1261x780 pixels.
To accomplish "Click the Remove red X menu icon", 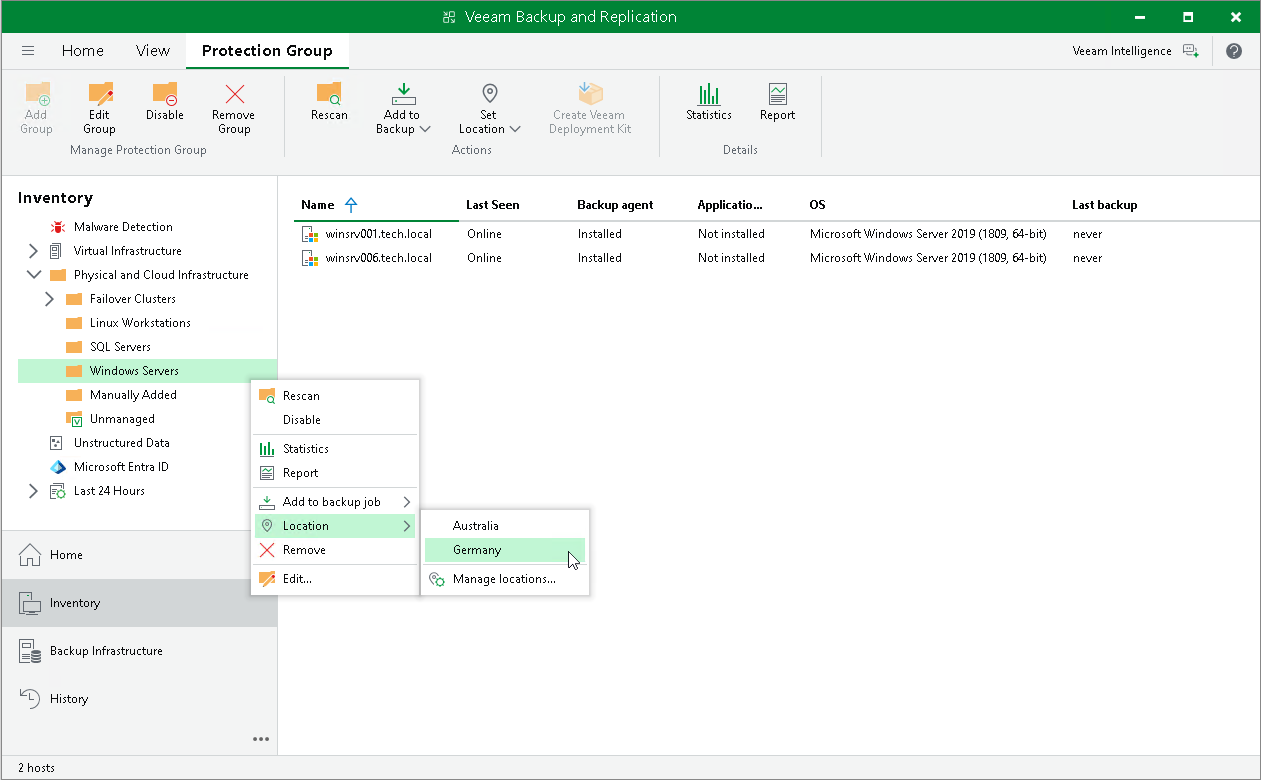I will [x=267, y=550].
